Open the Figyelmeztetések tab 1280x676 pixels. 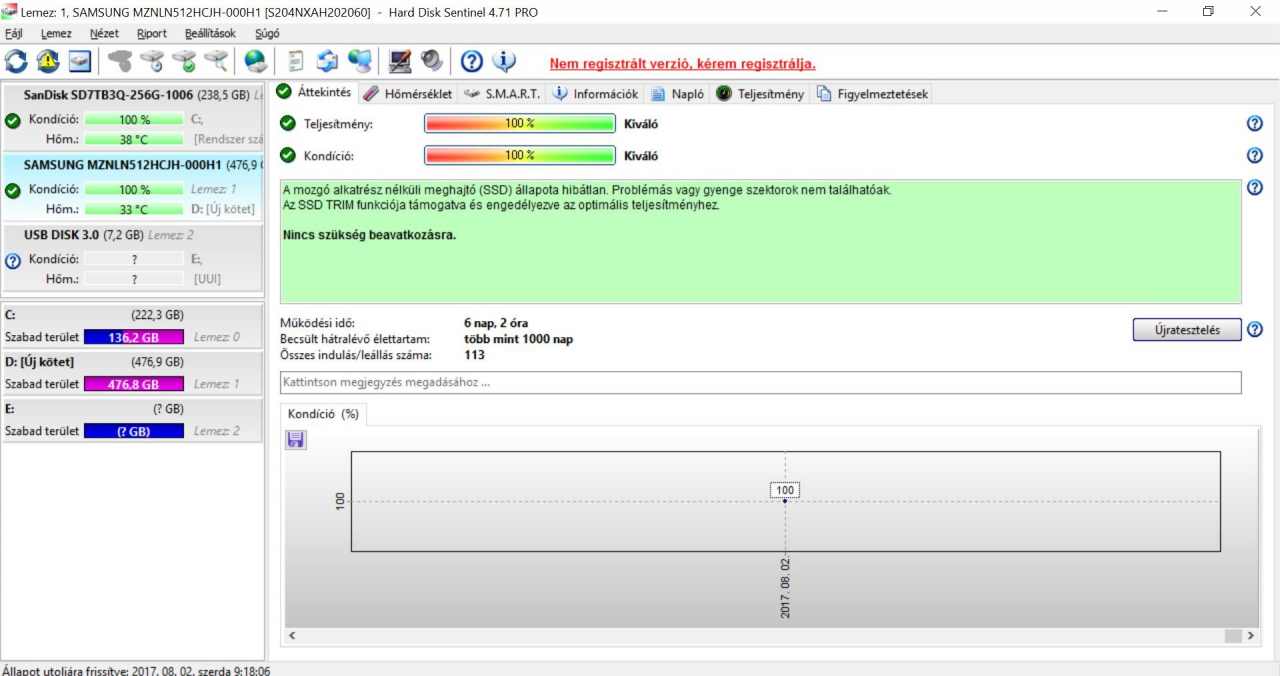click(x=872, y=94)
